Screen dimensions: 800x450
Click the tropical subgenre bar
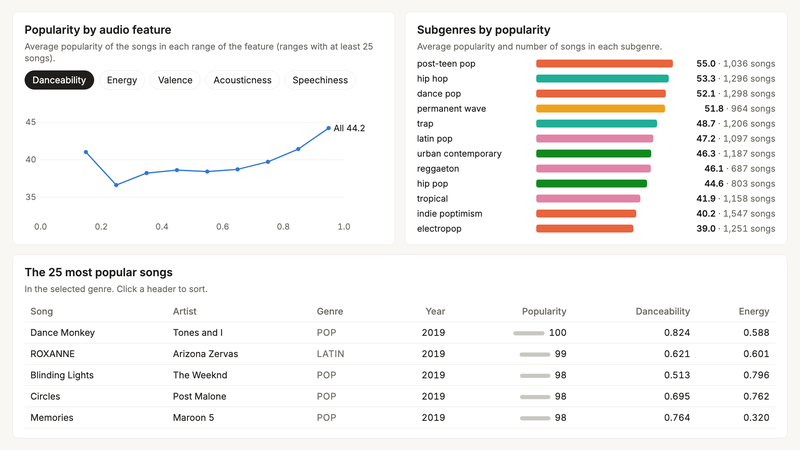point(588,198)
